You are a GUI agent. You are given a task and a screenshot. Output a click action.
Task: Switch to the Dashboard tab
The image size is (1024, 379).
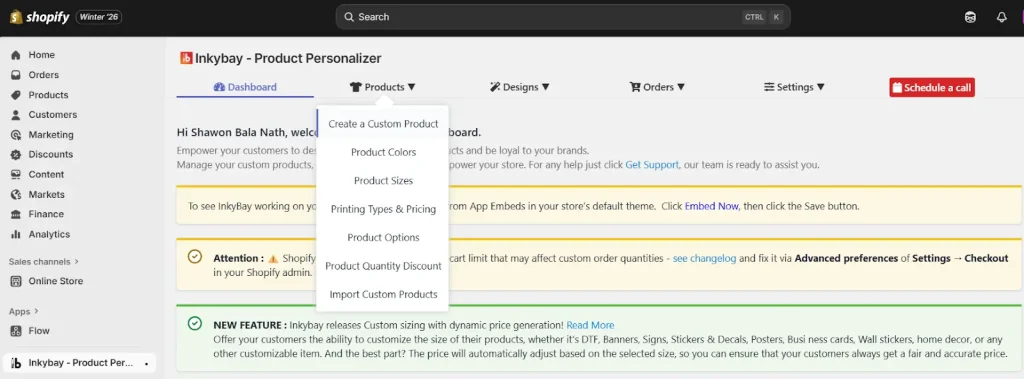[x=245, y=87]
